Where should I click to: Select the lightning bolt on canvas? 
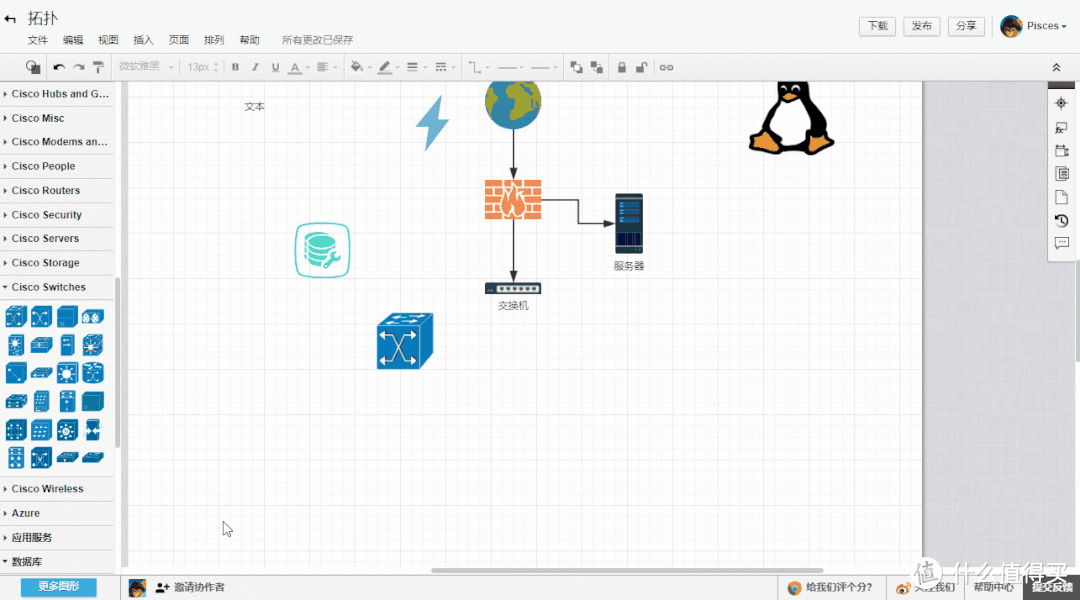point(433,123)
